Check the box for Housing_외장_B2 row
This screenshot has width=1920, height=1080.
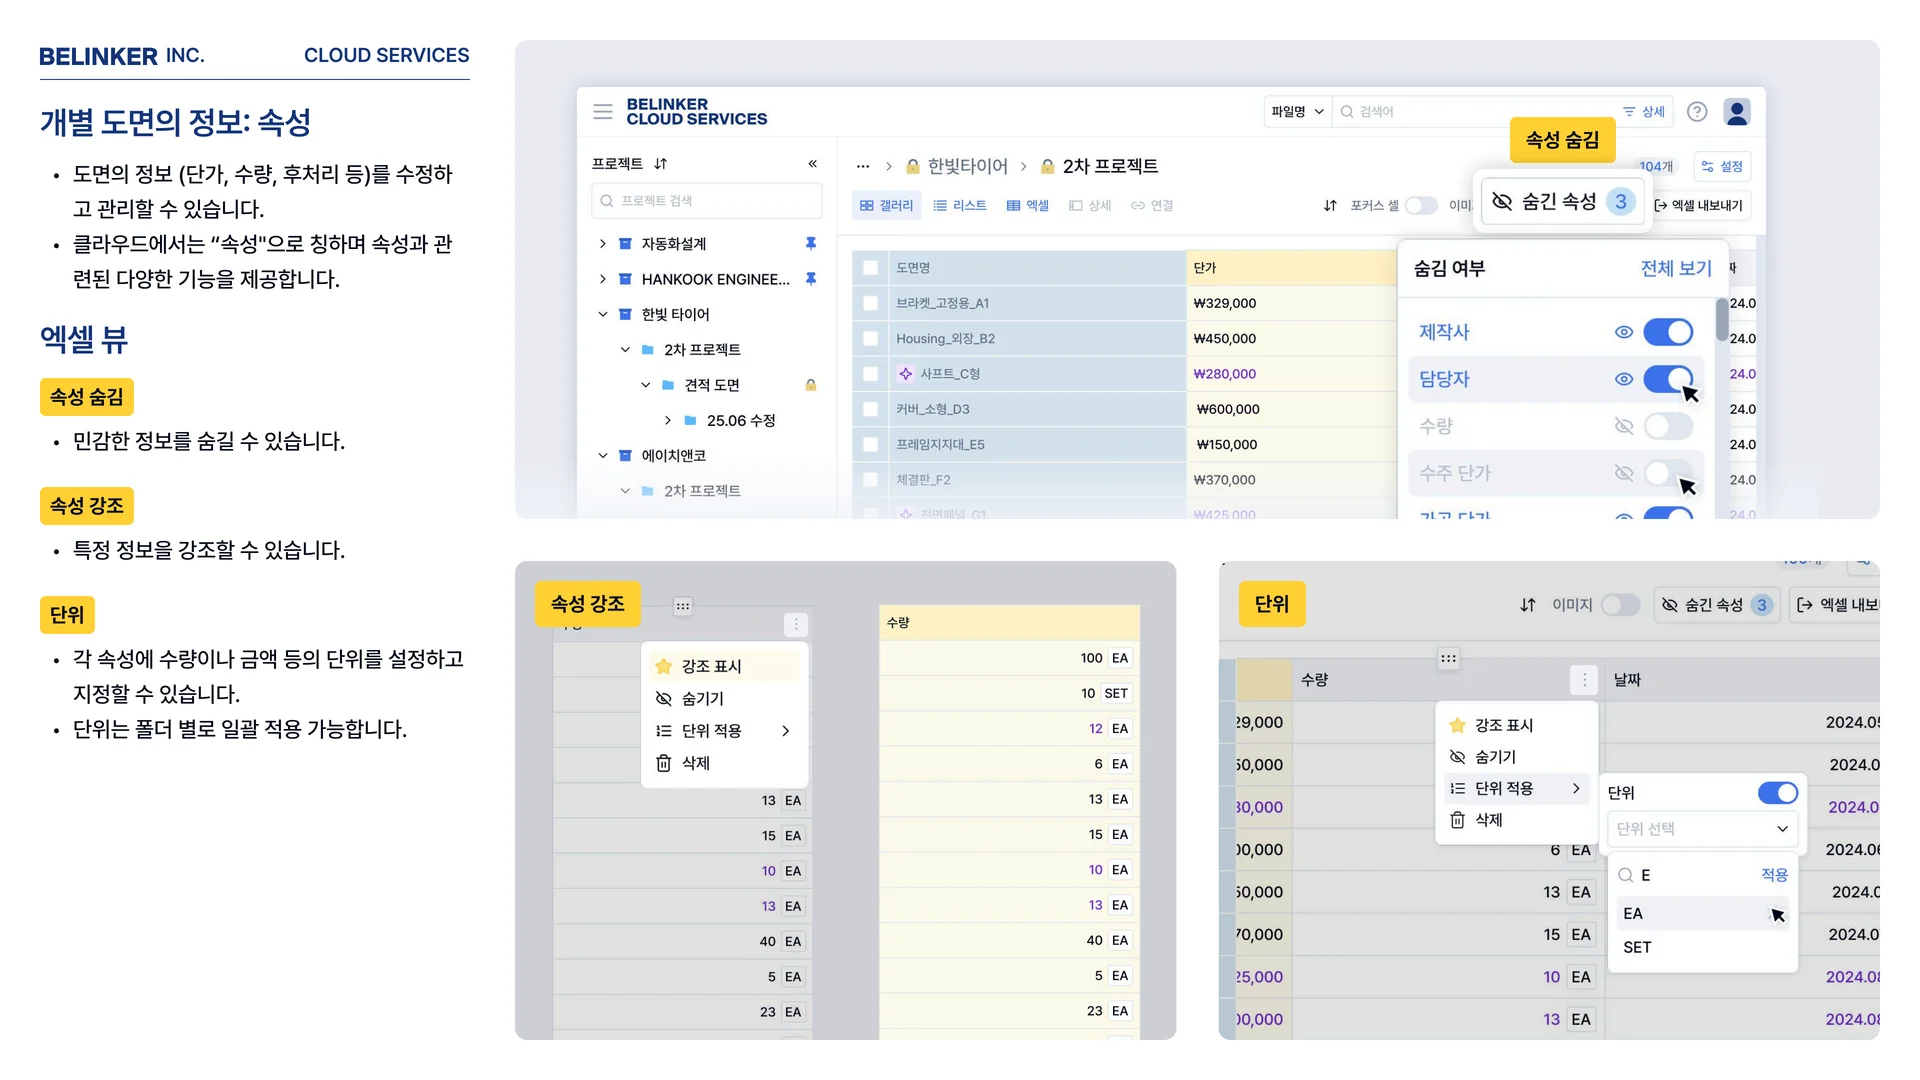[870, 339]
